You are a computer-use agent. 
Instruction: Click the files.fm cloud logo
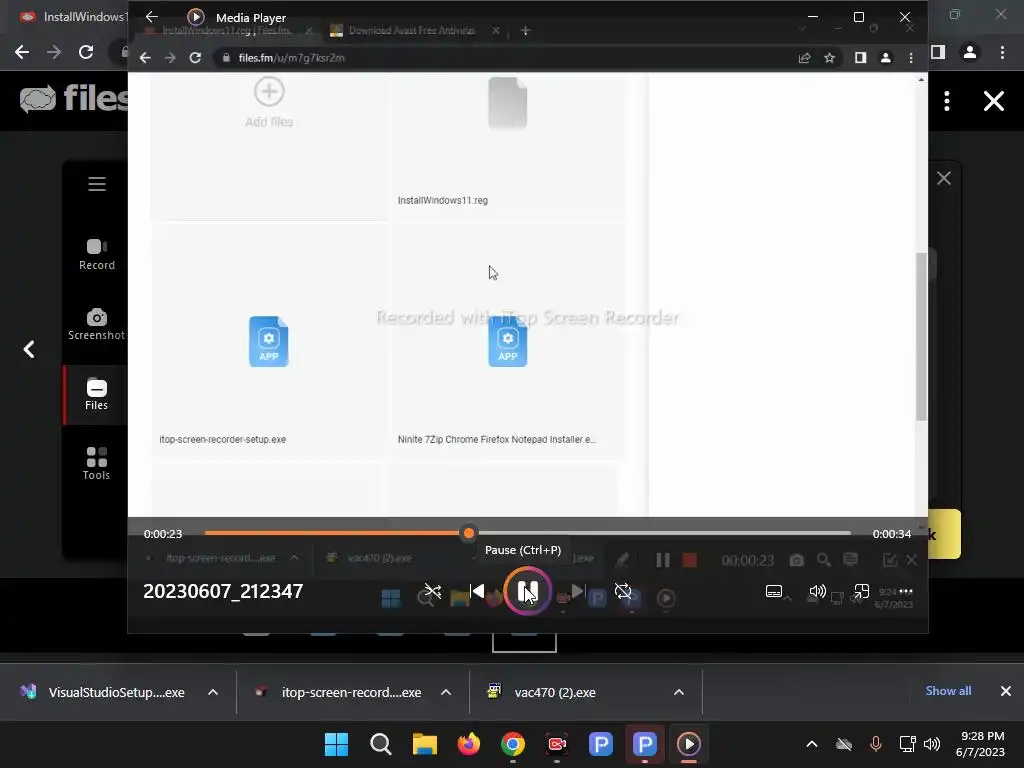click(38, 100)
